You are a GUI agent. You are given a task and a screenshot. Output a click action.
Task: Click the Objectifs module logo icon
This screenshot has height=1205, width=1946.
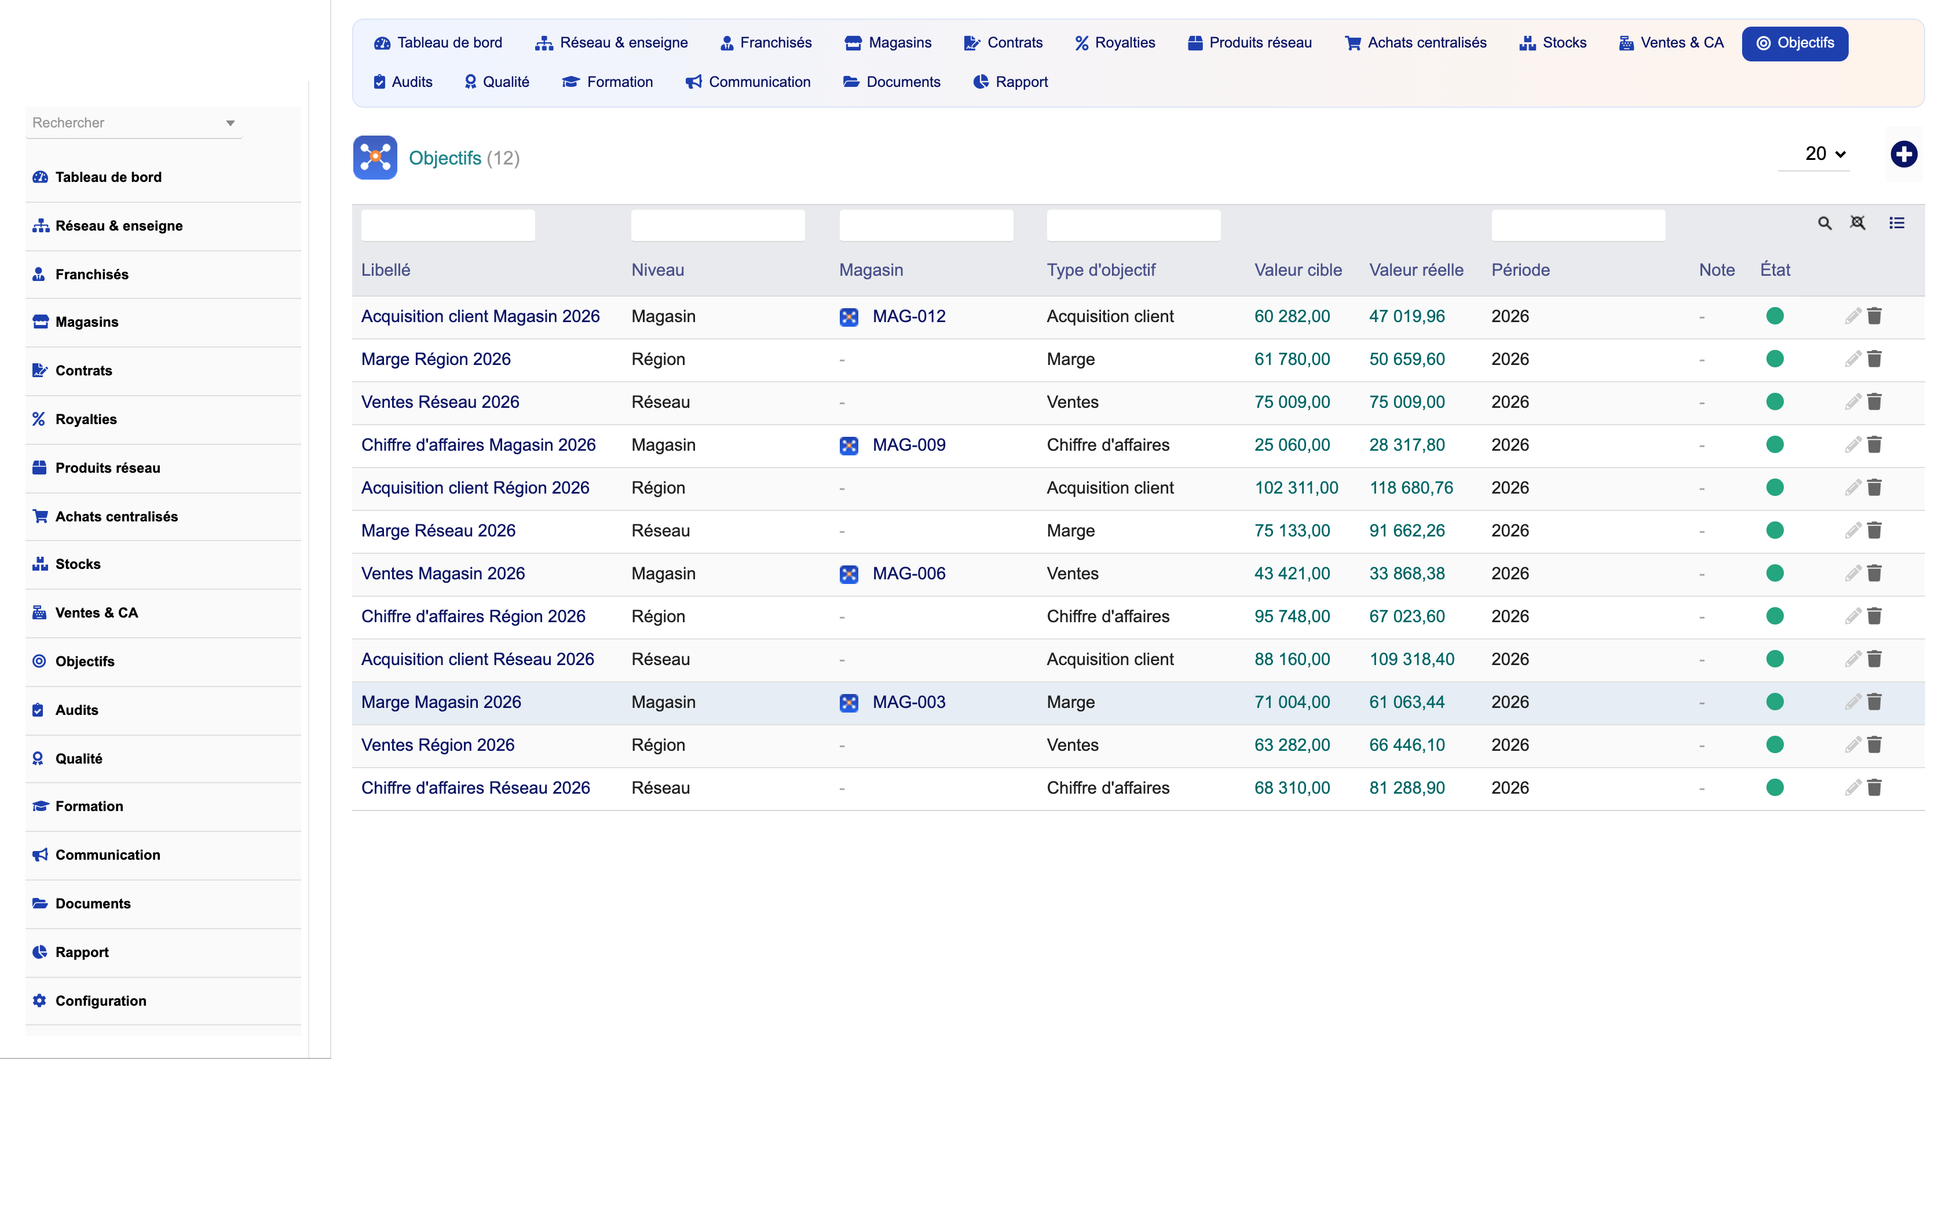pyautogui.click(x=375, y=158)
